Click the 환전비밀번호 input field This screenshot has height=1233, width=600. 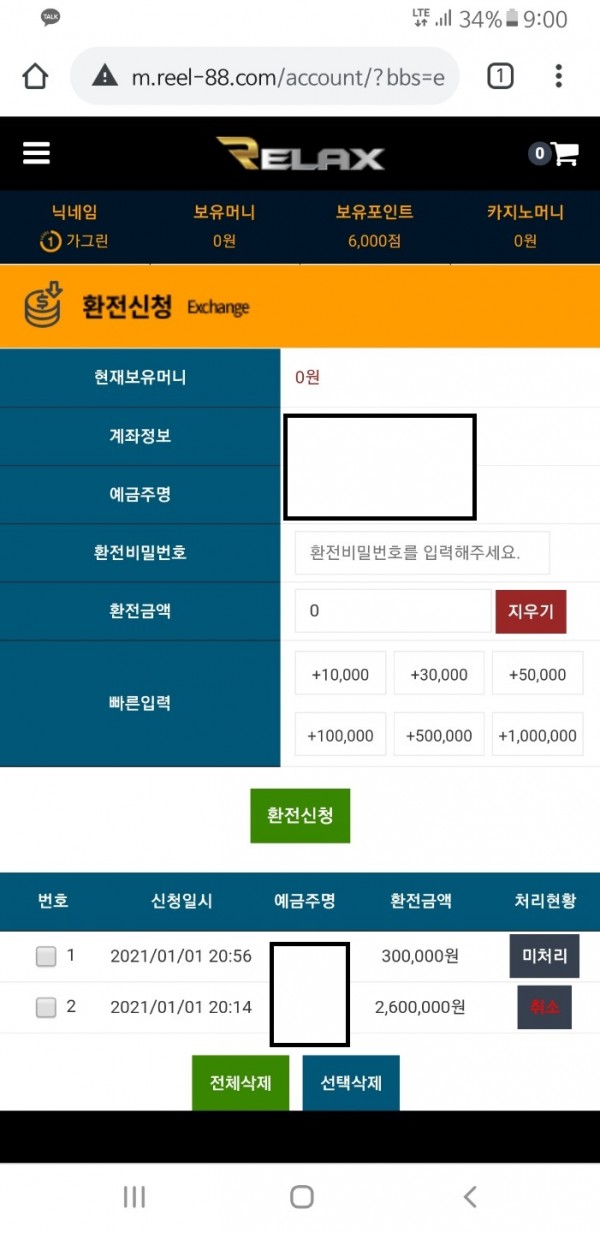[422, 553]
